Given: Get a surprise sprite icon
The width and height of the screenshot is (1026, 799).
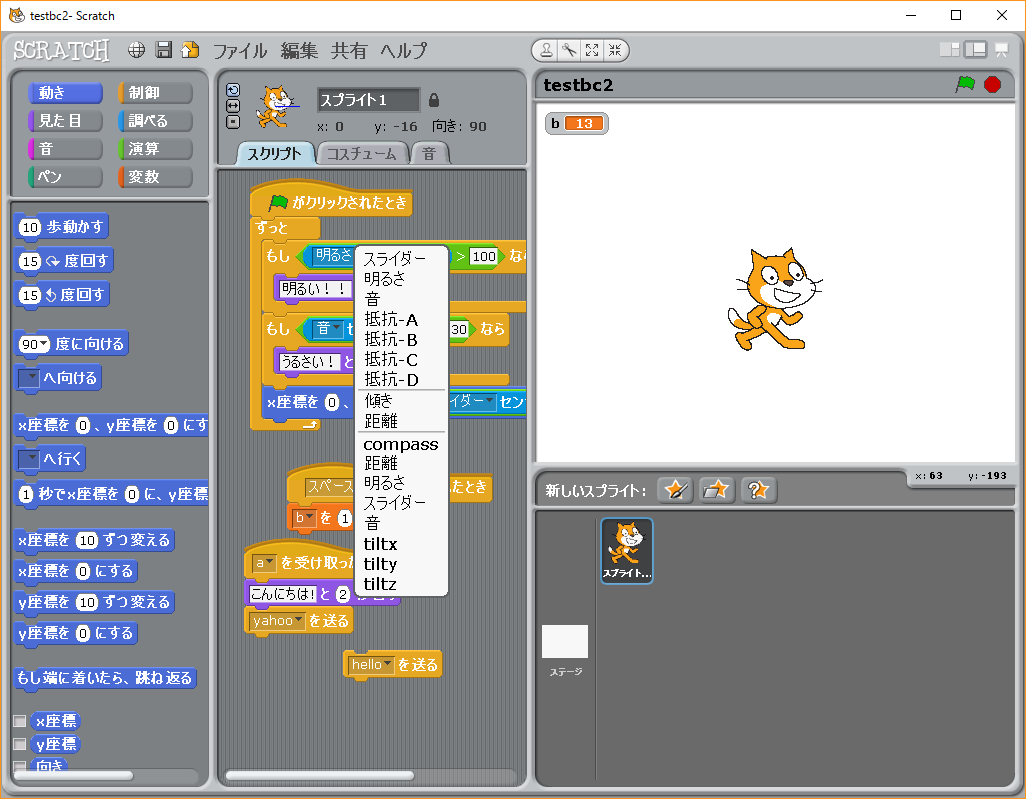Looking at the screenshot, I should [x=758, y=490].
